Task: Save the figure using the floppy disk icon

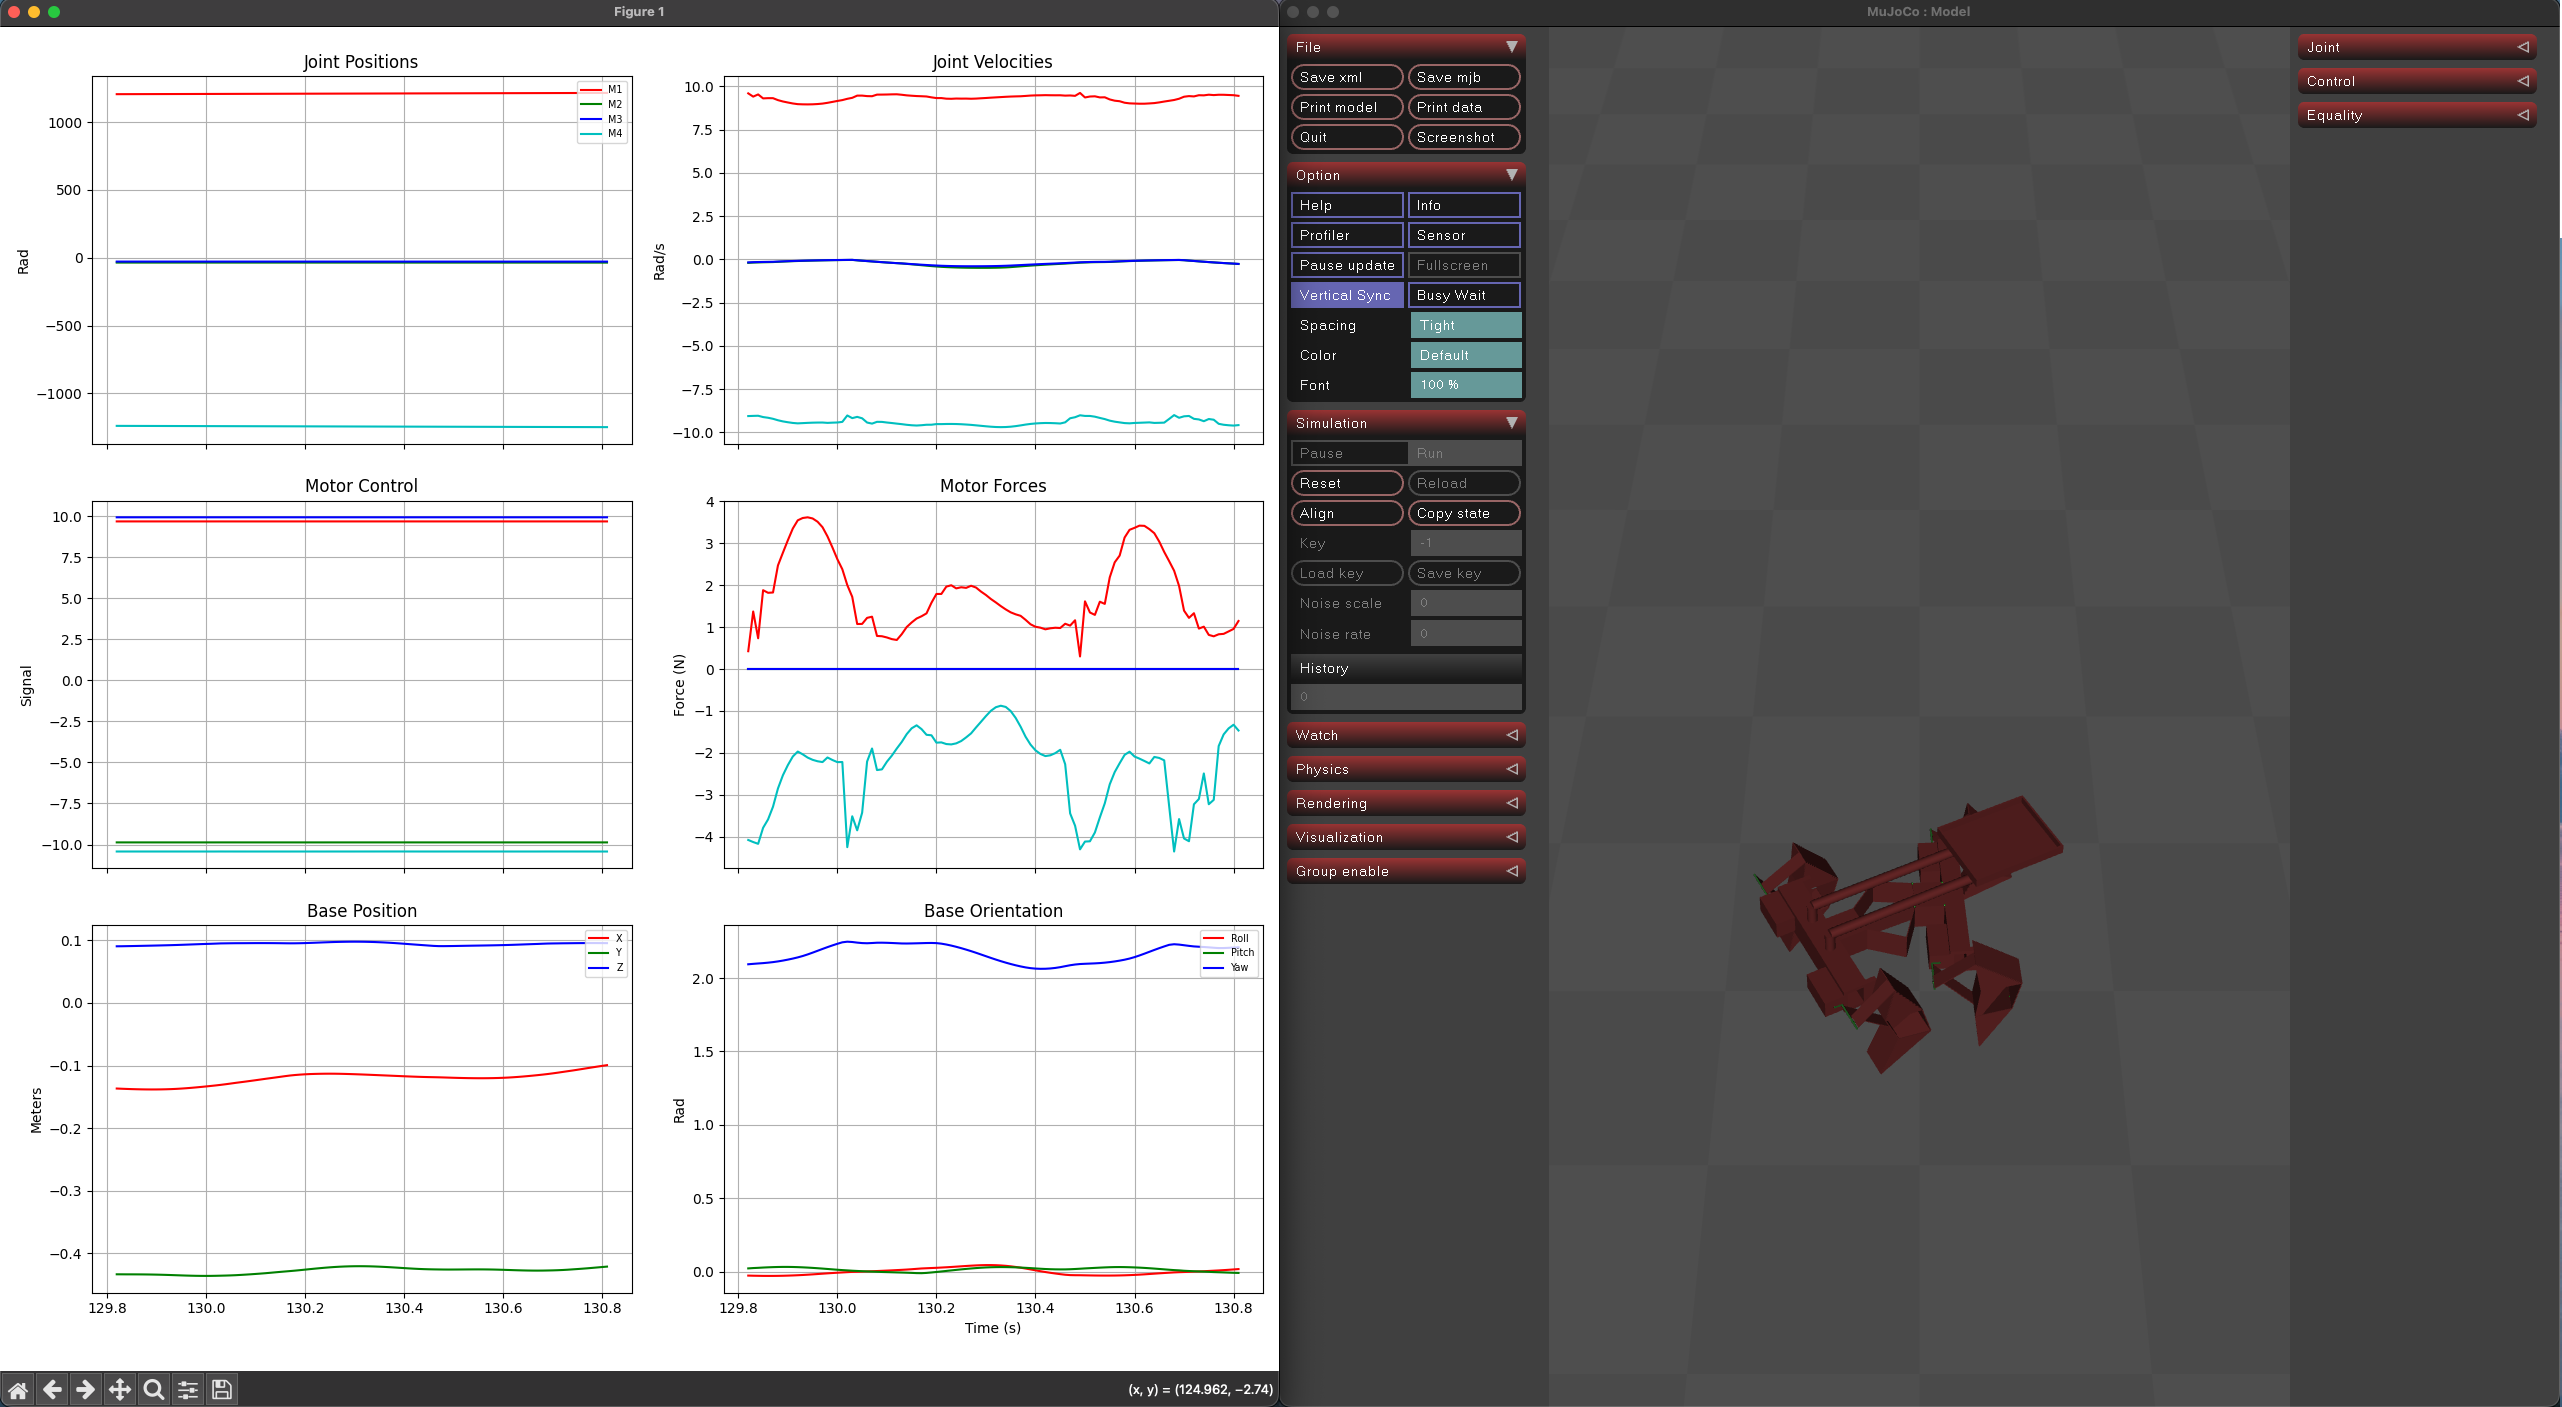Action: [221, 1389]
